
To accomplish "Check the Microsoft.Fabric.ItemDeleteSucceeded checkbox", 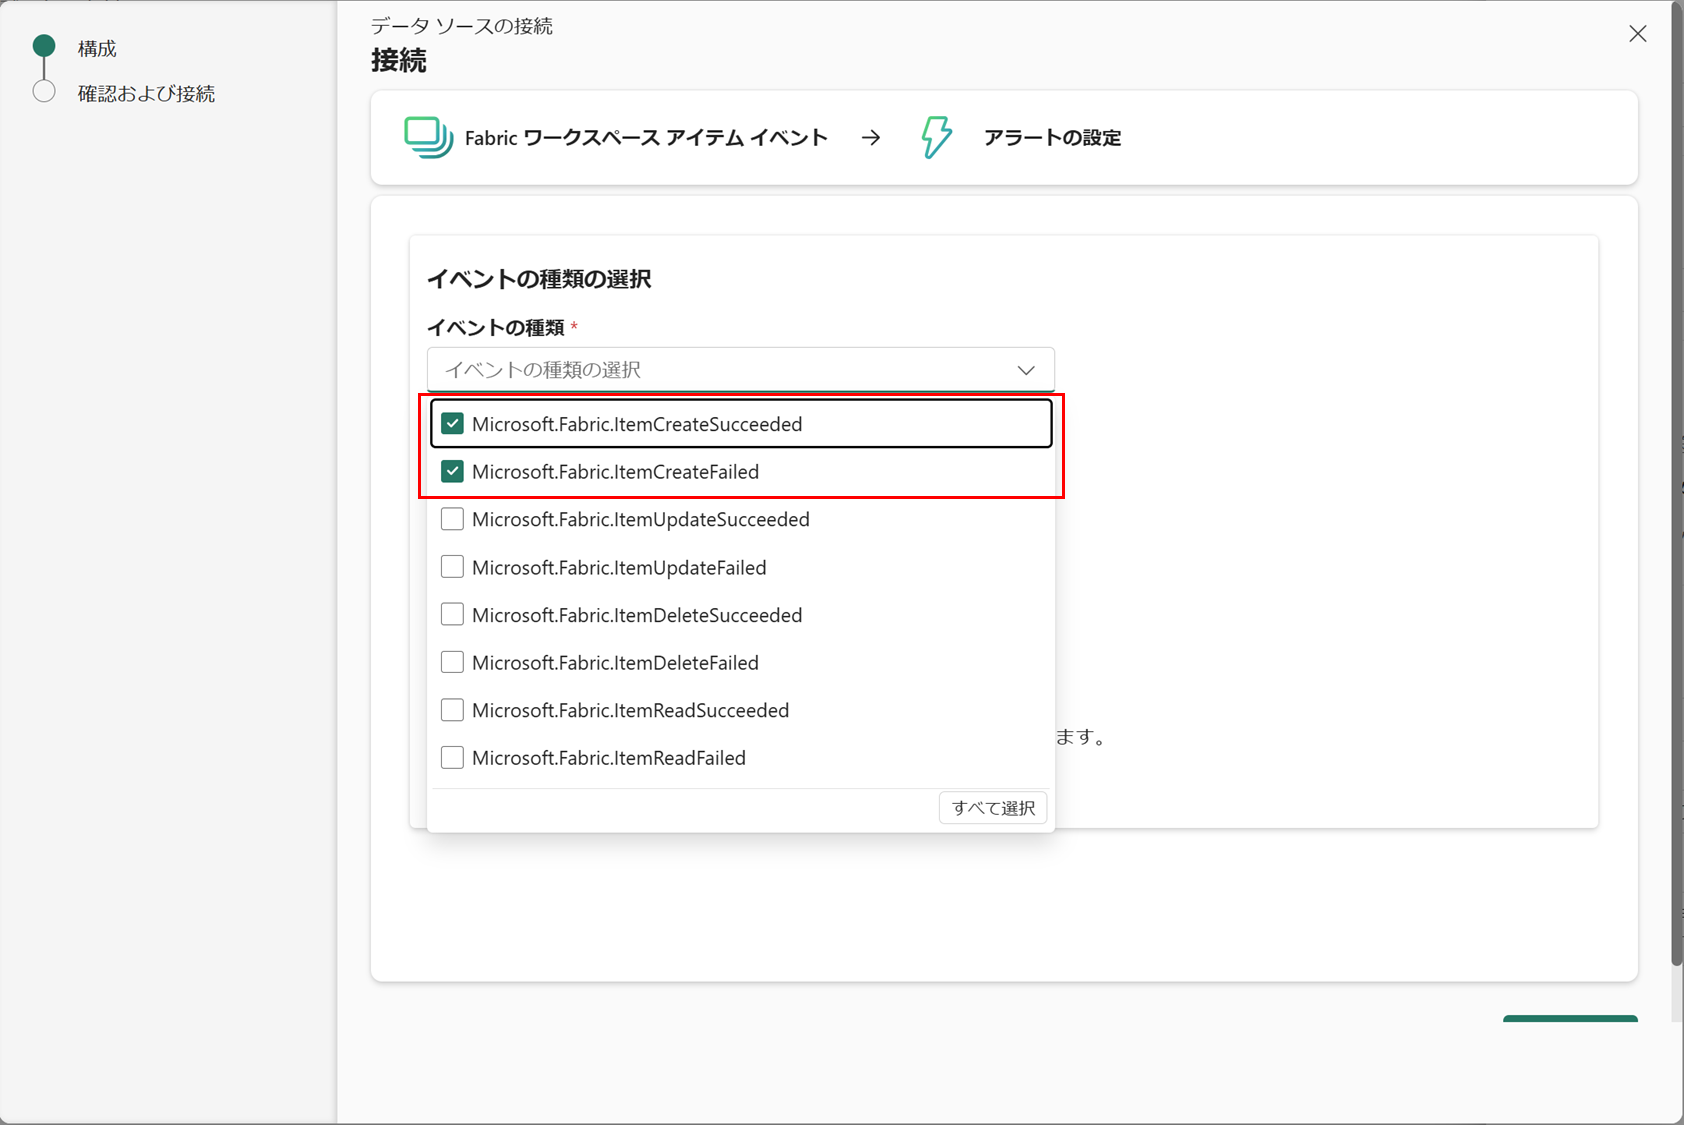I will pos(452,614).
